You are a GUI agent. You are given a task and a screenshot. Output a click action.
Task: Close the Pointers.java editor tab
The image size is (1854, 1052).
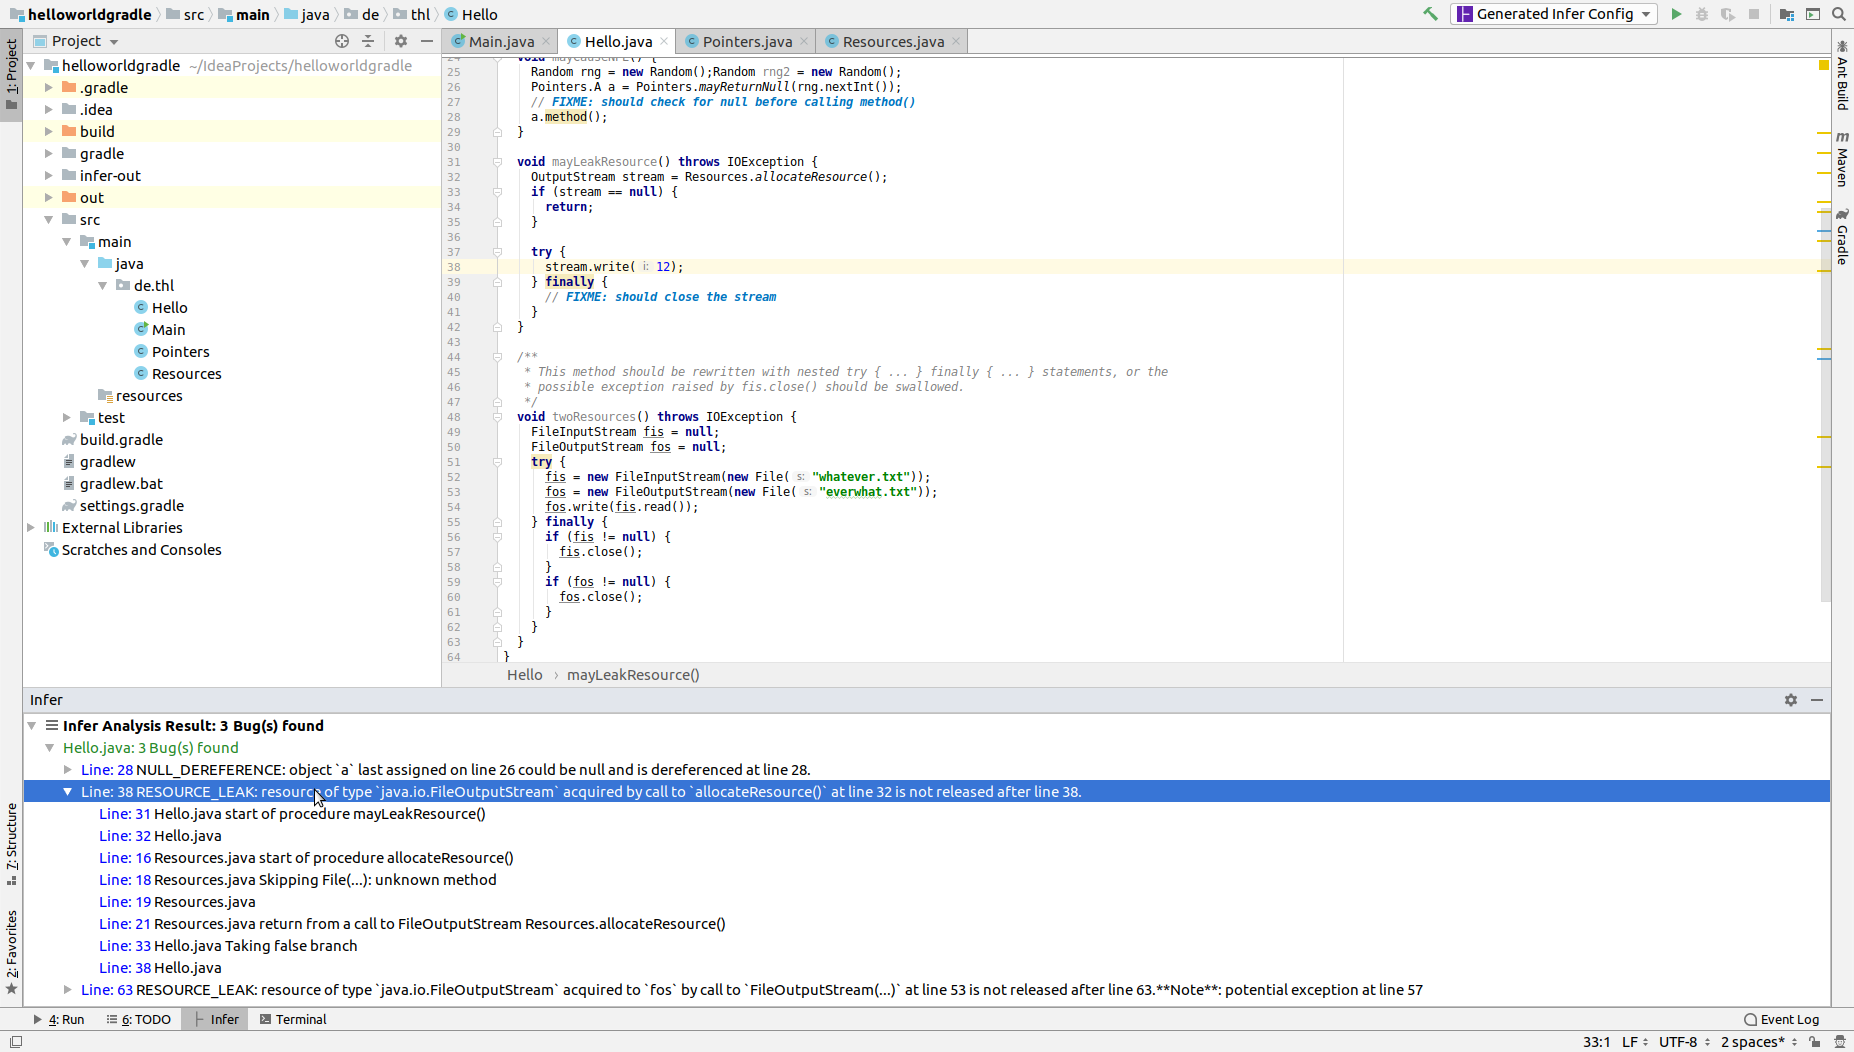point(804,41)
